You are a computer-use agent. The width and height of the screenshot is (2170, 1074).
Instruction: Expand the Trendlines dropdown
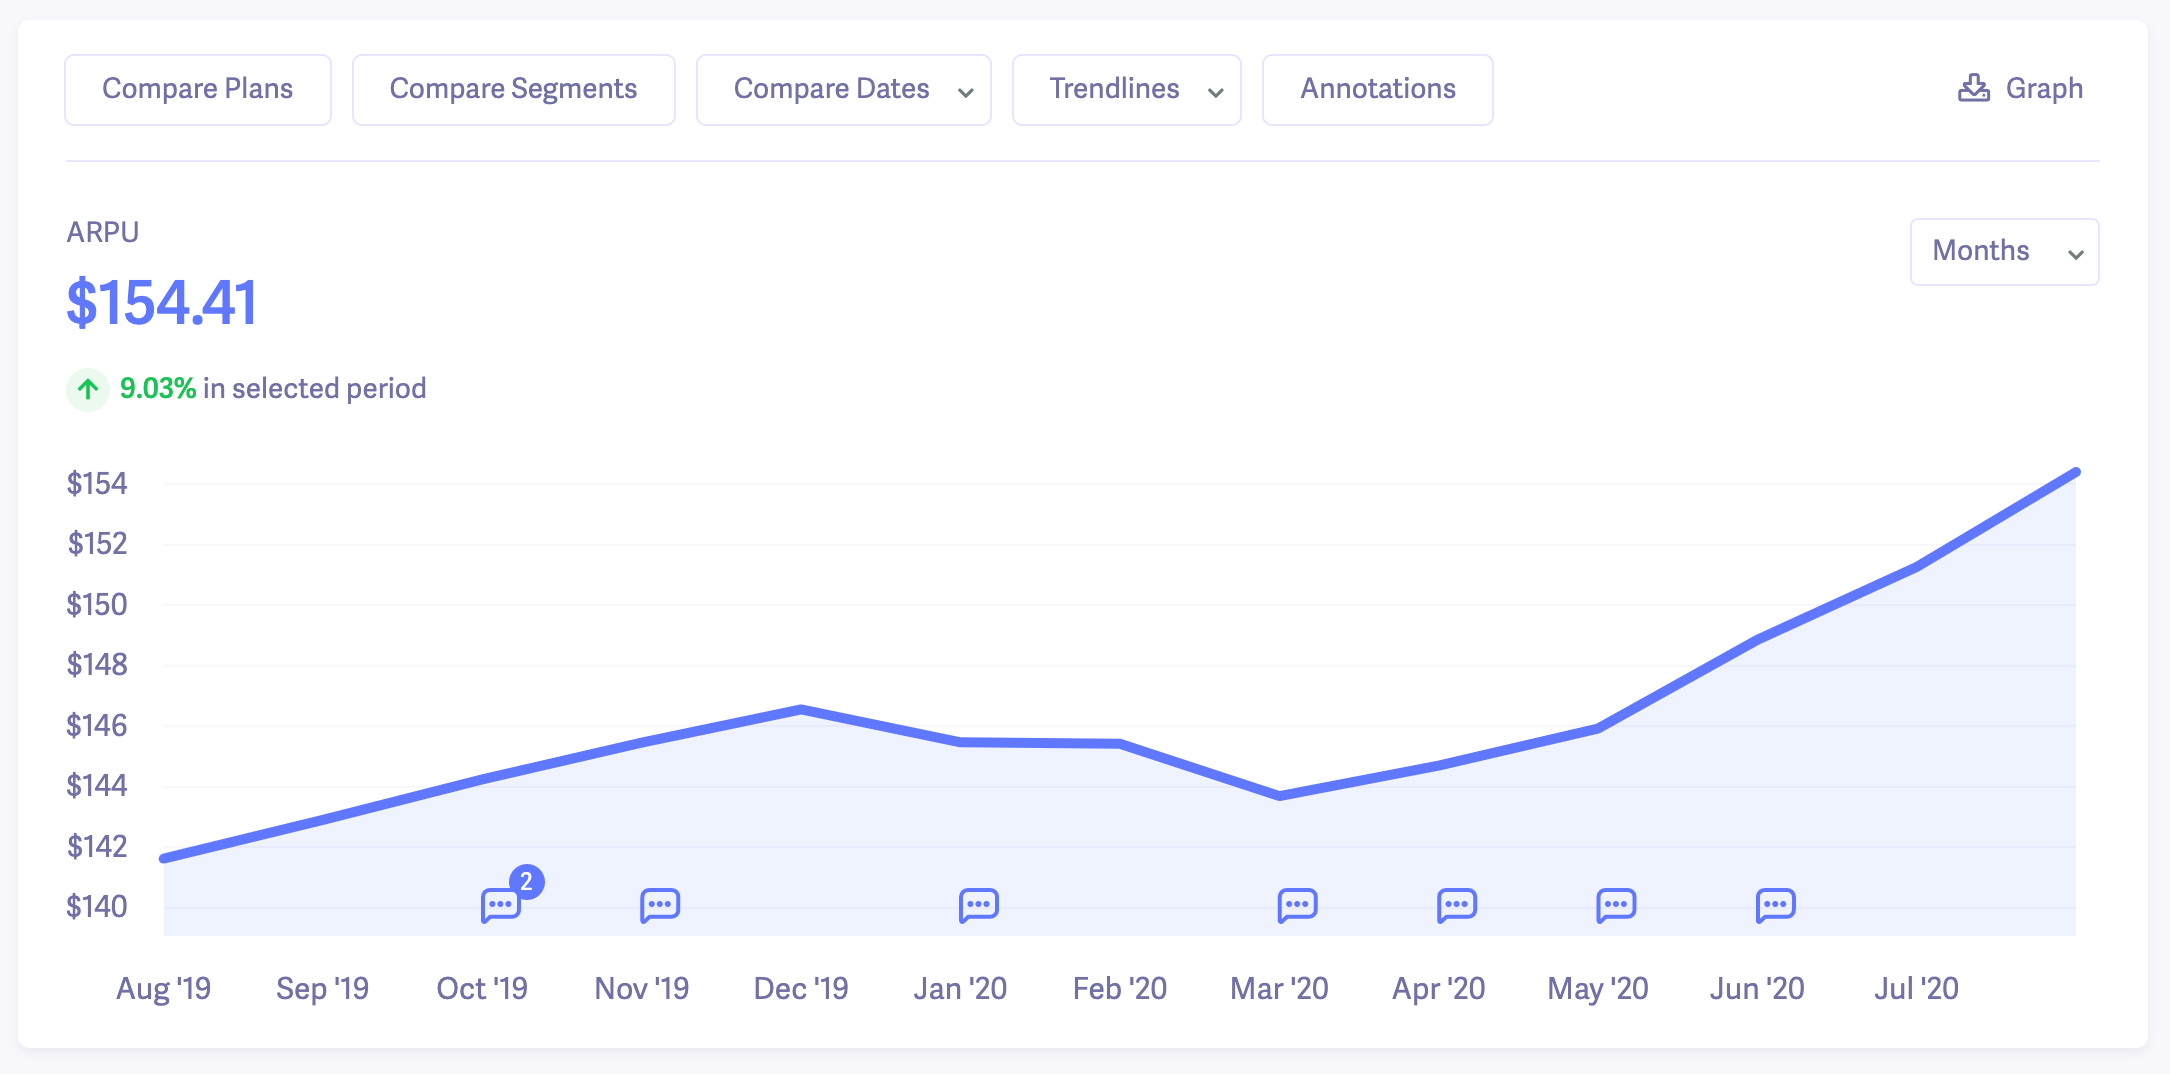(x=1126, y=90)
